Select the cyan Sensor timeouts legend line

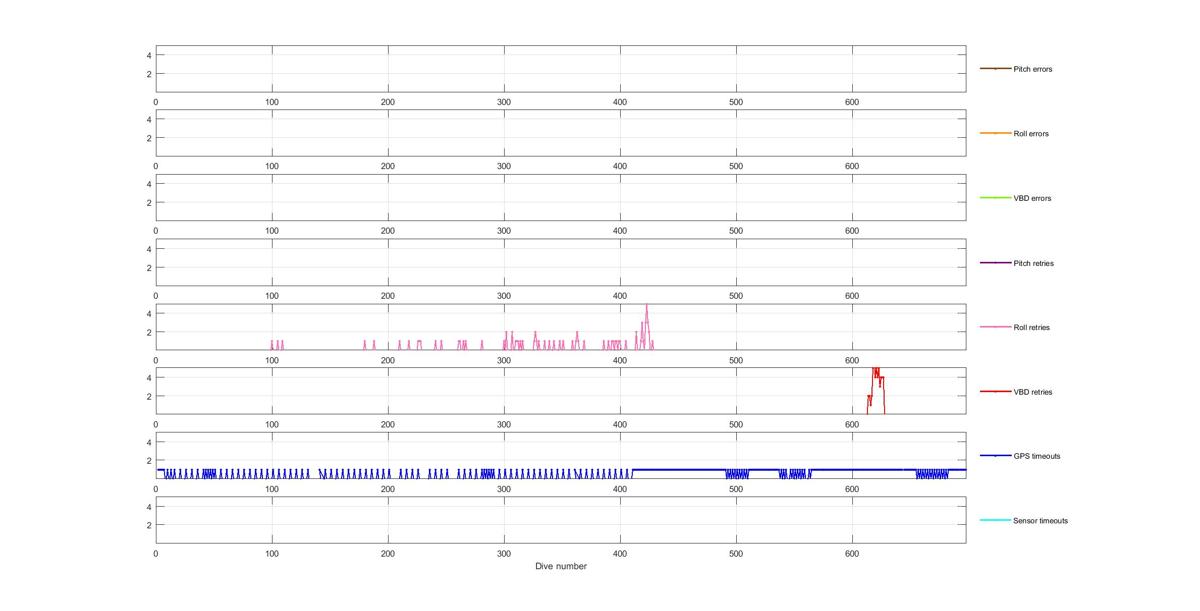[995, 520]
